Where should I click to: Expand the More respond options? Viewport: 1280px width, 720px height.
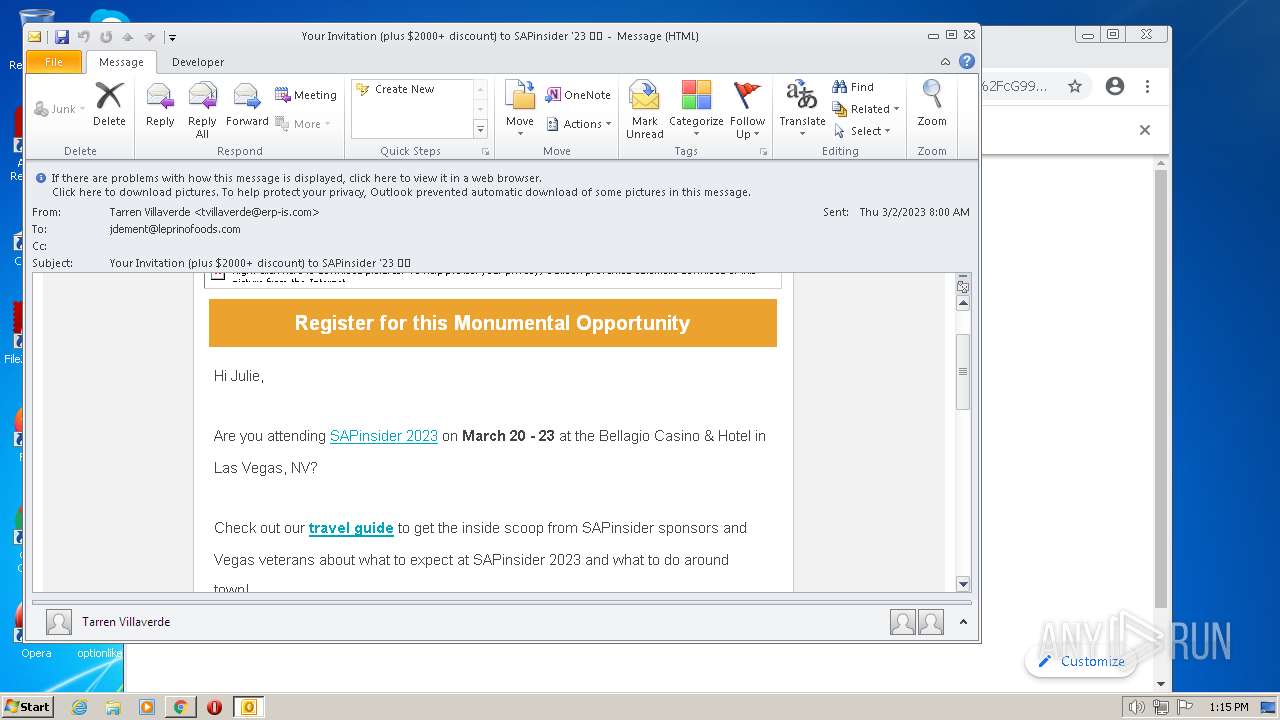tap(302, 124)
